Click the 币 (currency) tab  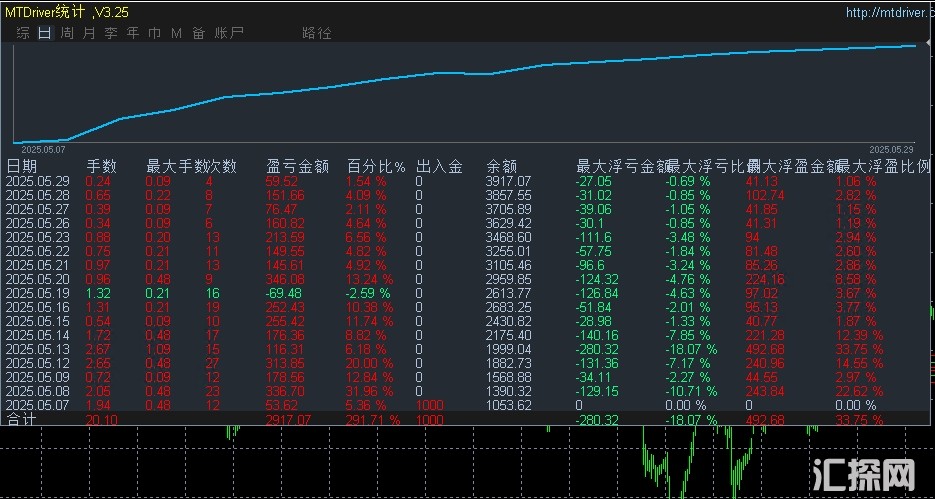(154, 33)
